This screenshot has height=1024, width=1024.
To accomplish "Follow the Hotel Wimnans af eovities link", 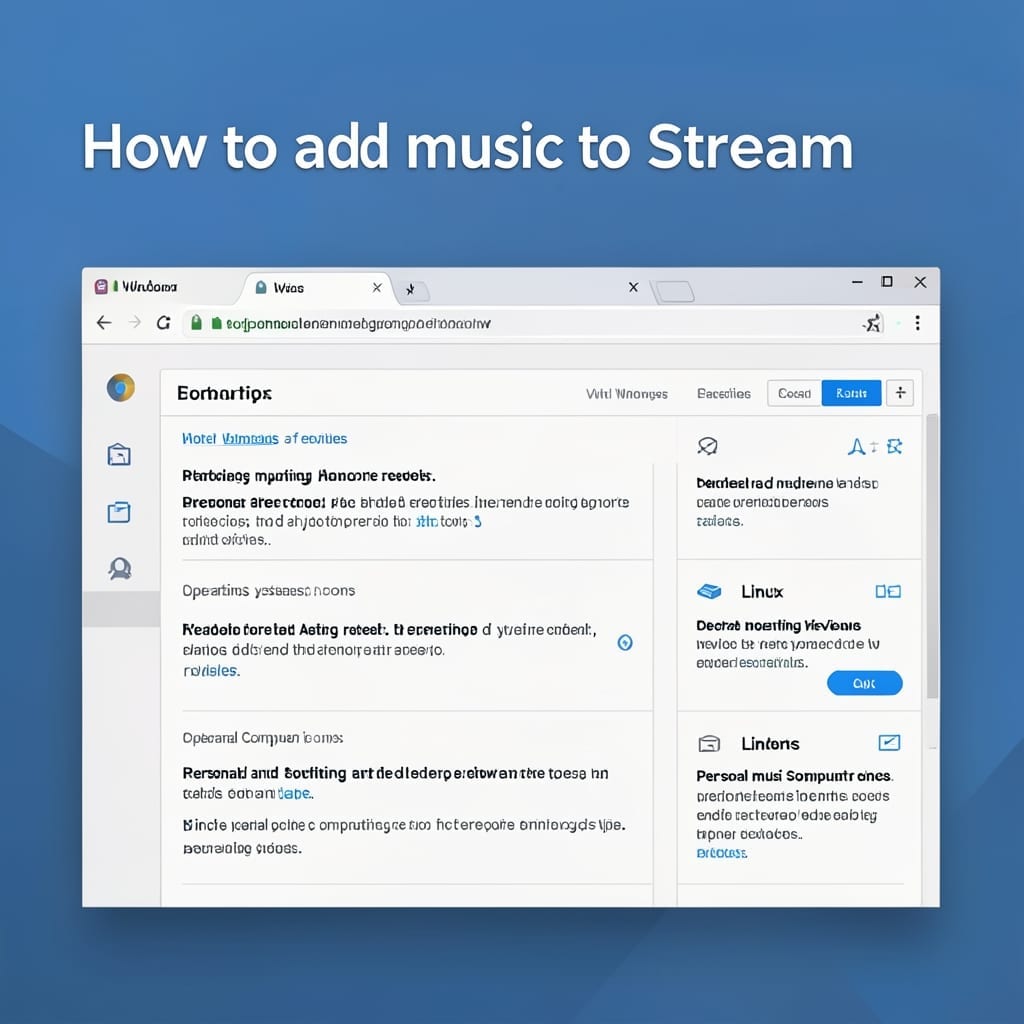I will tap(264, 439).
